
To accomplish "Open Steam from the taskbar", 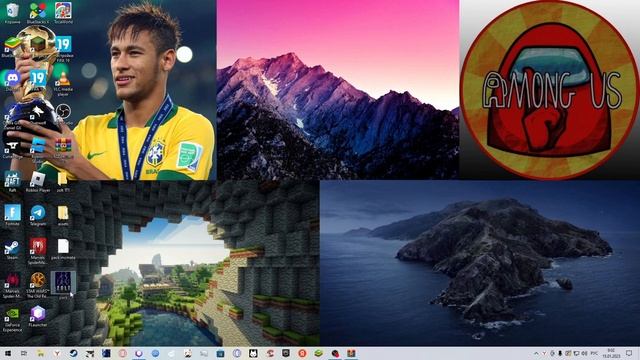I will coord(73,353).
